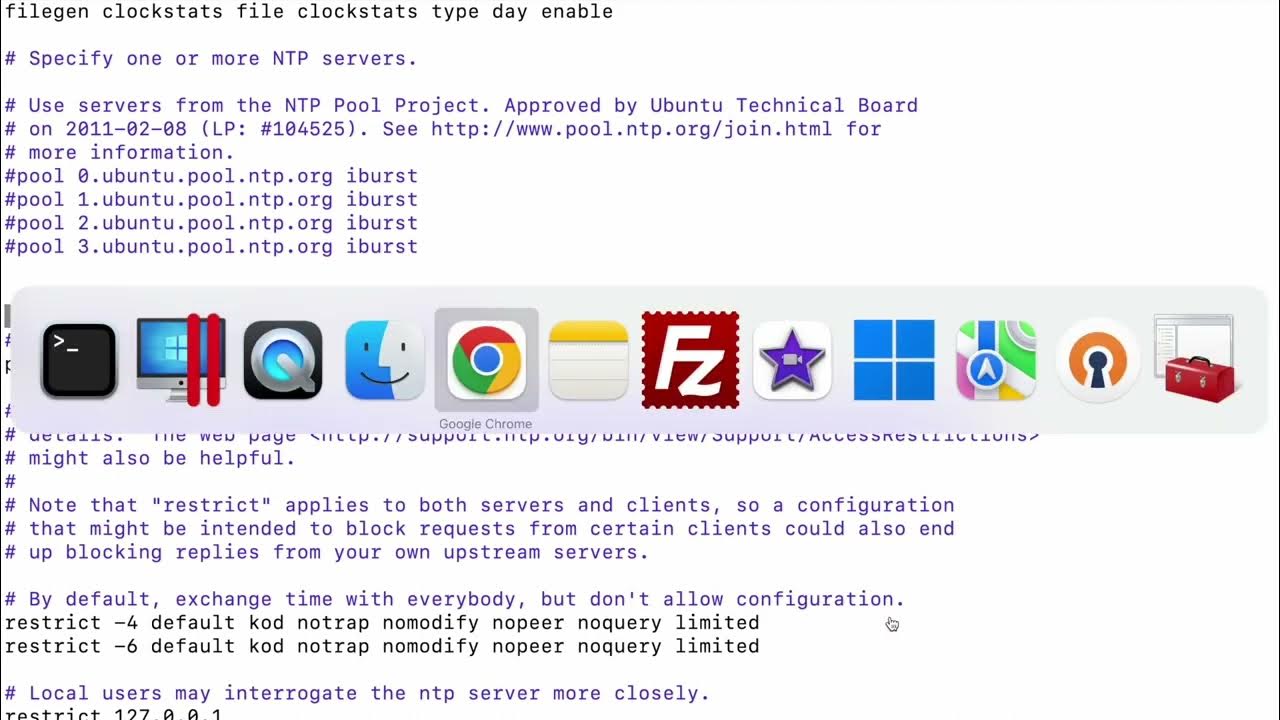Viewport: 1280px width, 720px height.
Task: Click 'up blocking replies from your own' line
Action: 327,552
